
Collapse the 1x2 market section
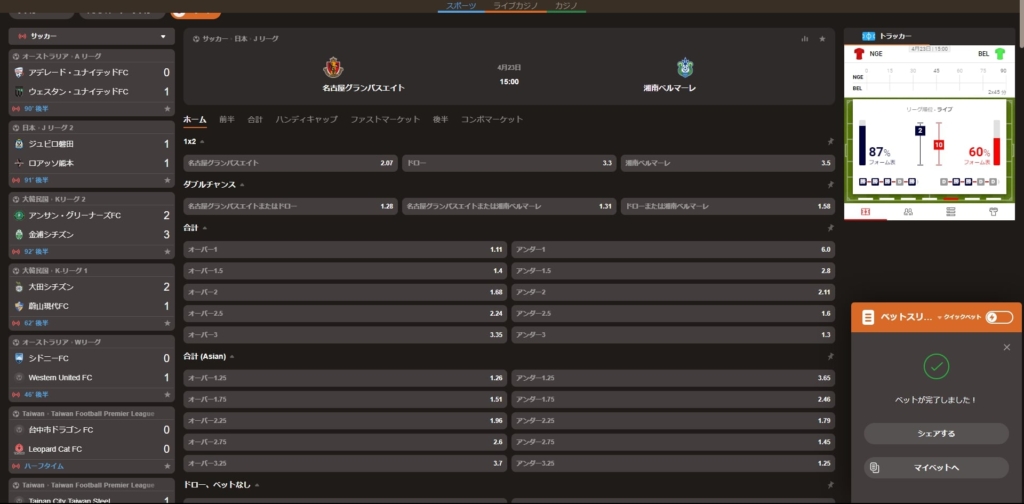202,142
